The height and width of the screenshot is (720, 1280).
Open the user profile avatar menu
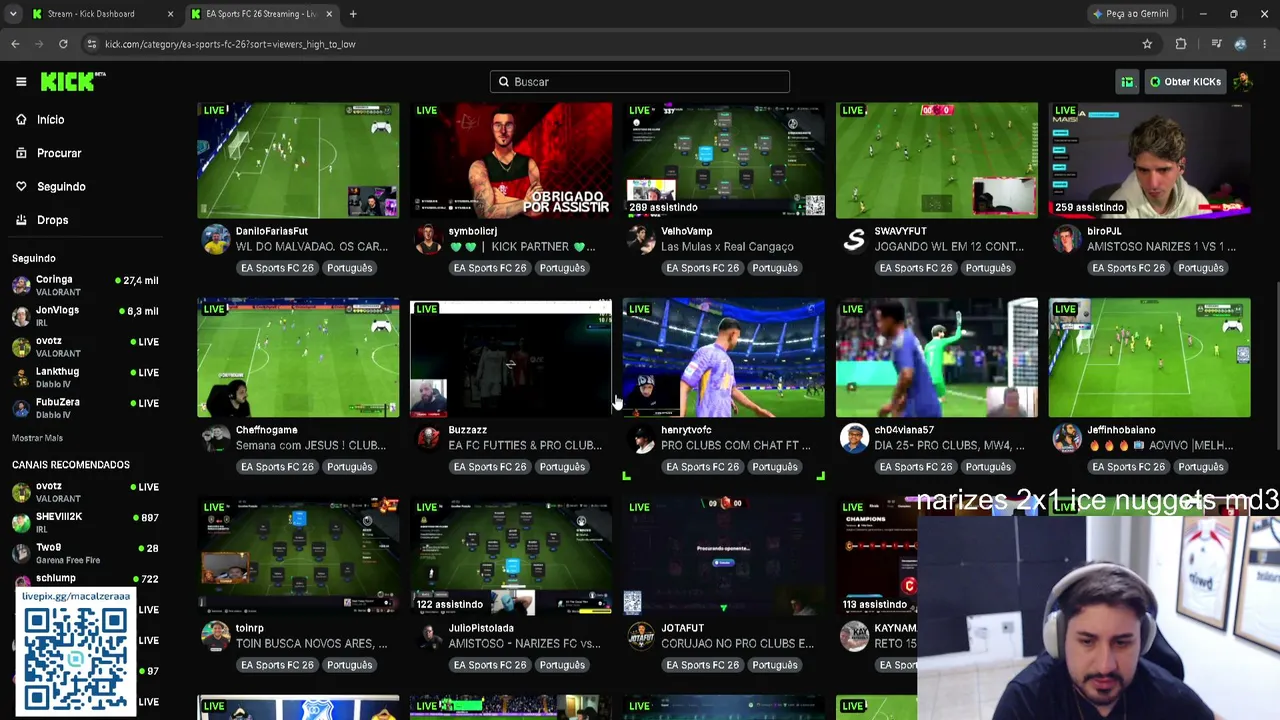click(x=1243, y=82)
